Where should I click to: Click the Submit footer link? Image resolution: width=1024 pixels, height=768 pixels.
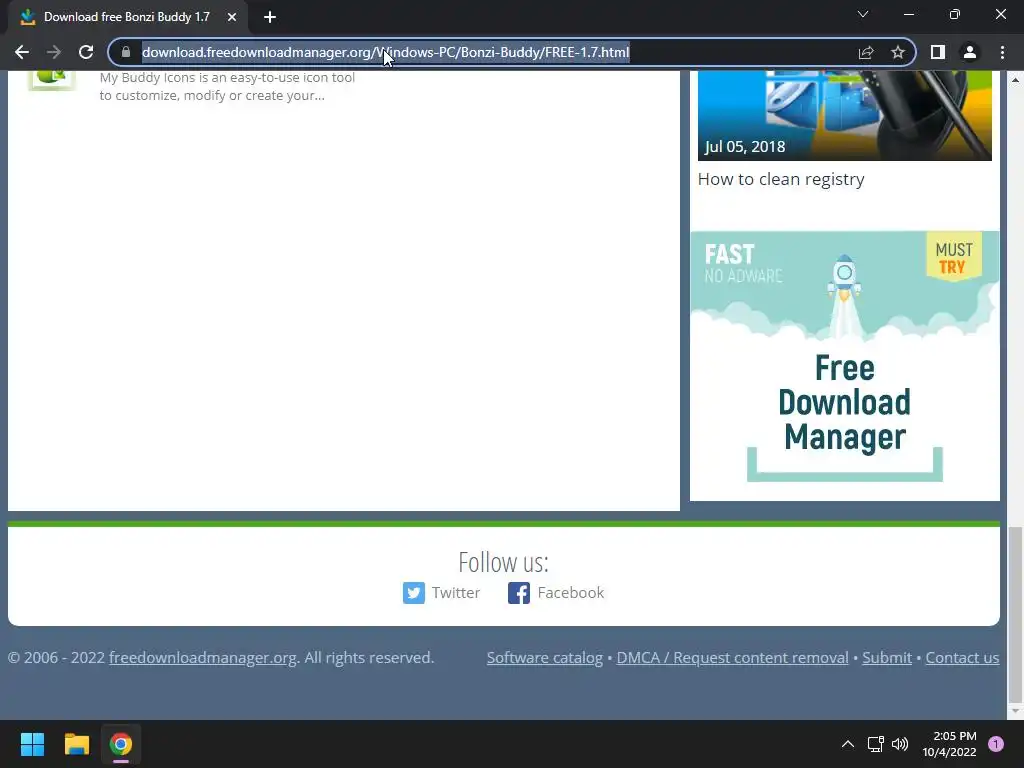pyautogui.click(x=887, y=658)
